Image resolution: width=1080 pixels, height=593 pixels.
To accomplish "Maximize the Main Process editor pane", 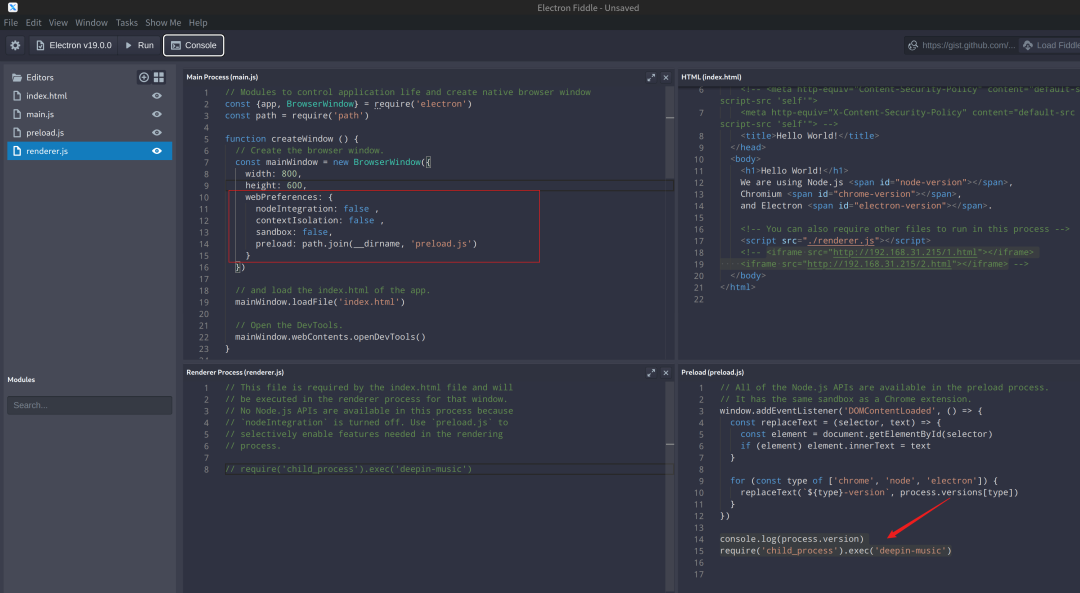I will [x=651, y=77].
